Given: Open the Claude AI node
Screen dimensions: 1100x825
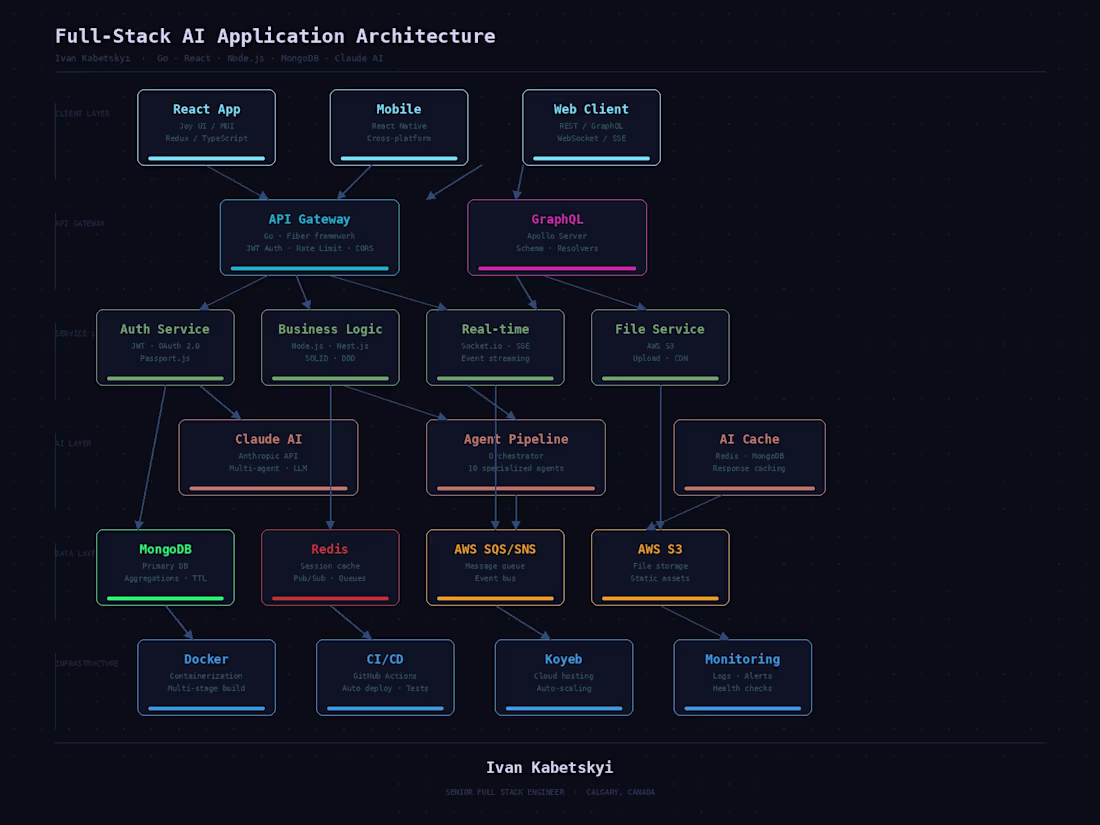Looking at the screenshot, I should (268, 456).
